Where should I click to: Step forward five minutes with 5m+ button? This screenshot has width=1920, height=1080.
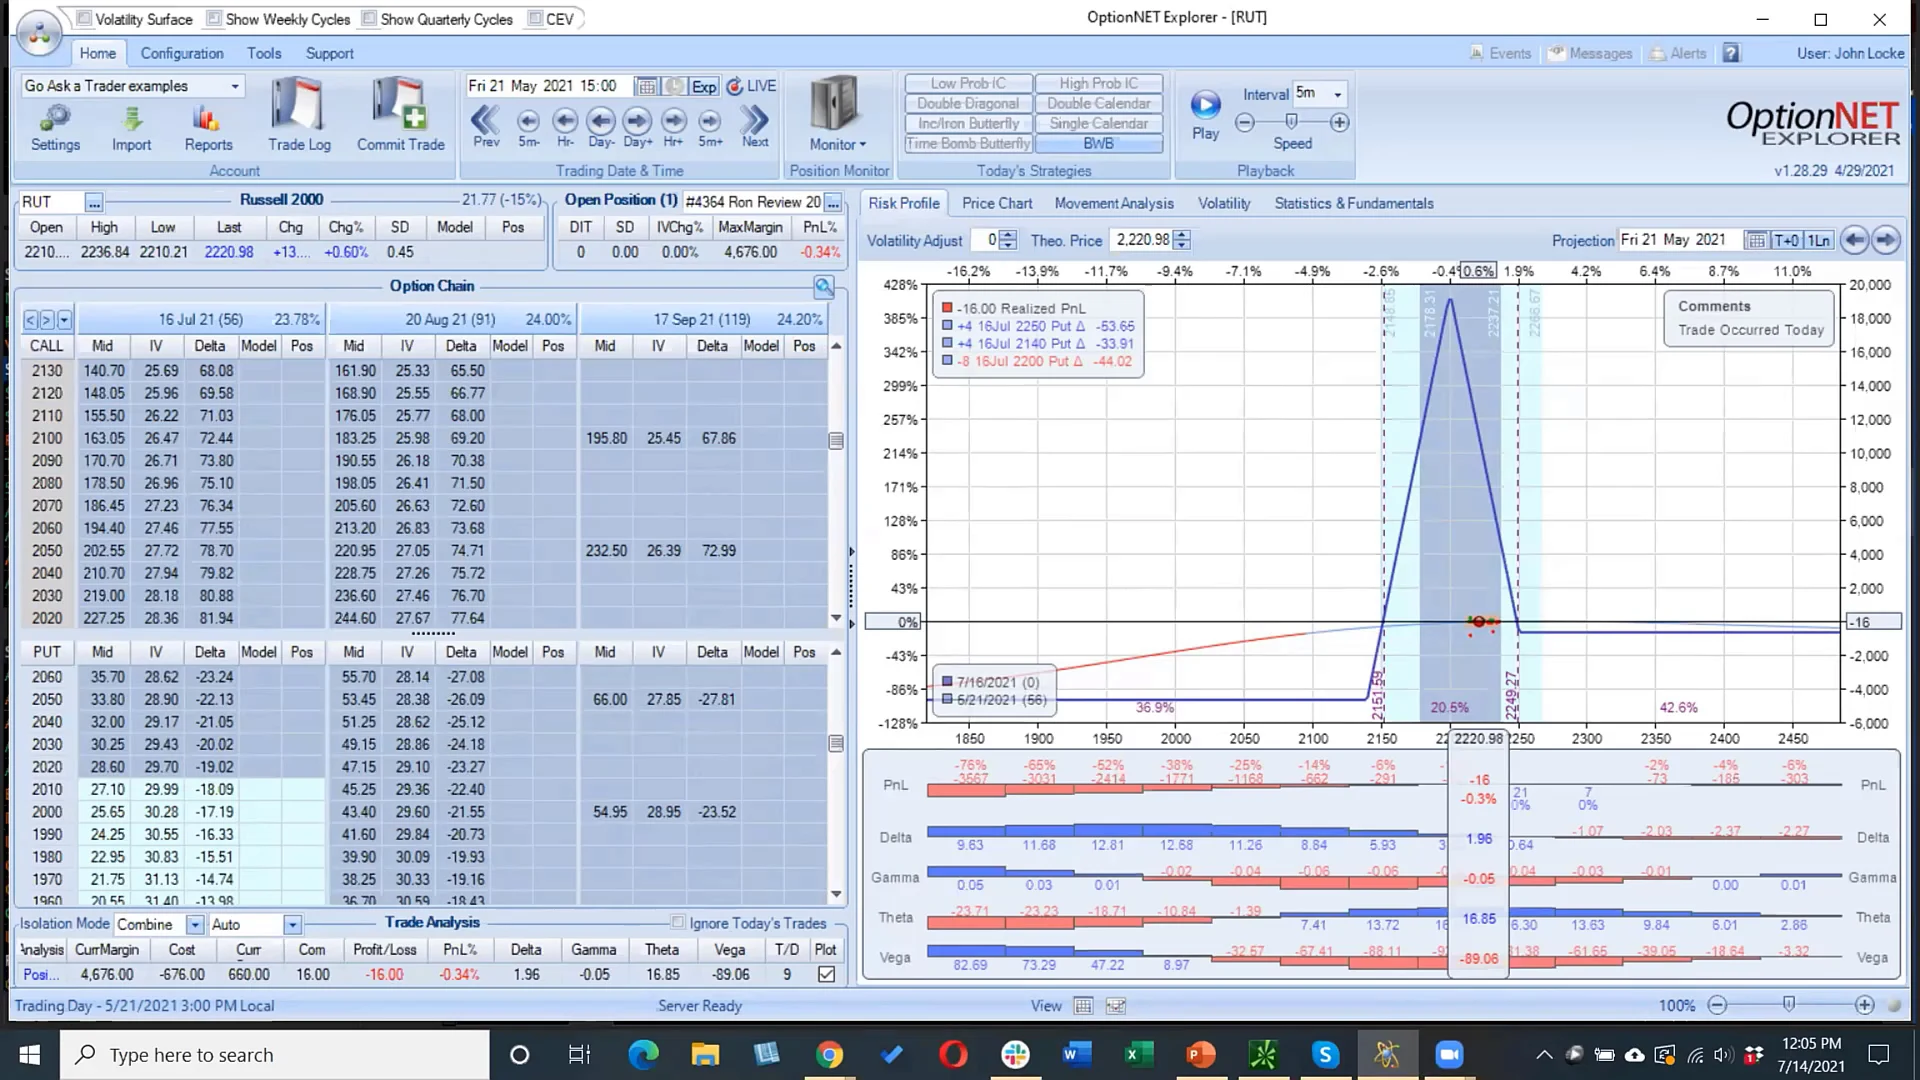tap(710, 127)
